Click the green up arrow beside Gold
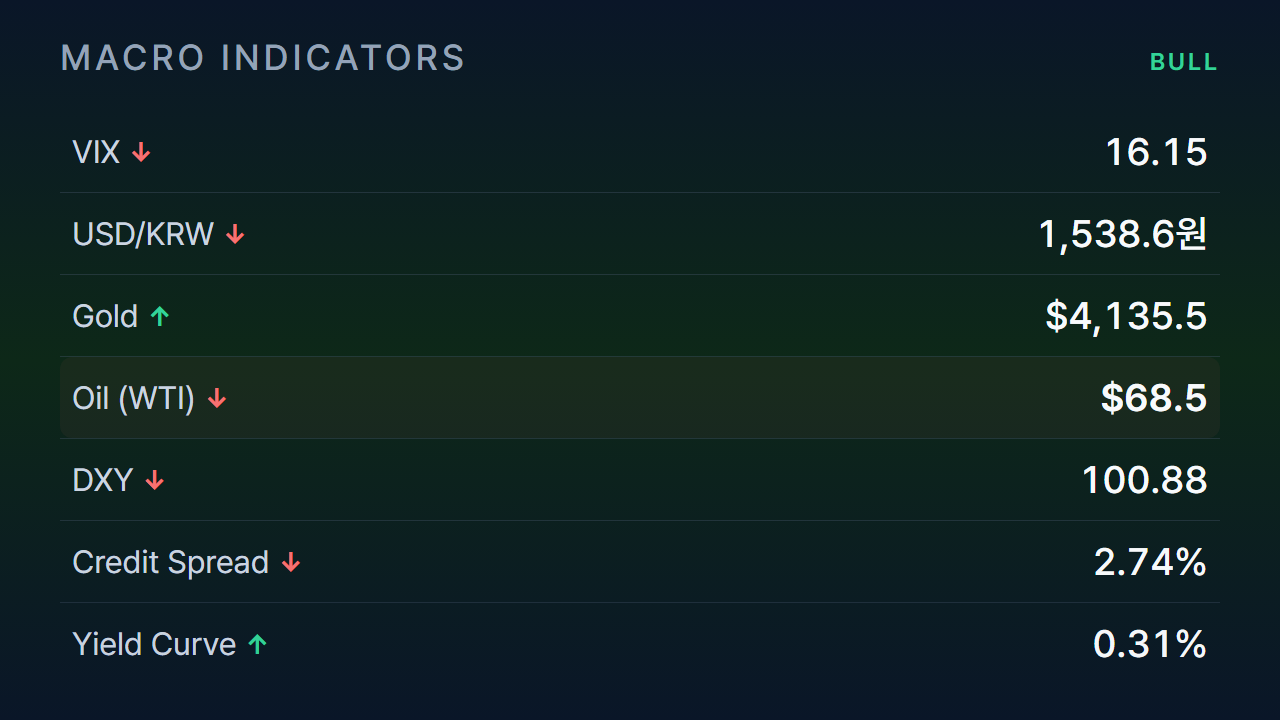The image size is (1280, 720). [x=160, y=316]
